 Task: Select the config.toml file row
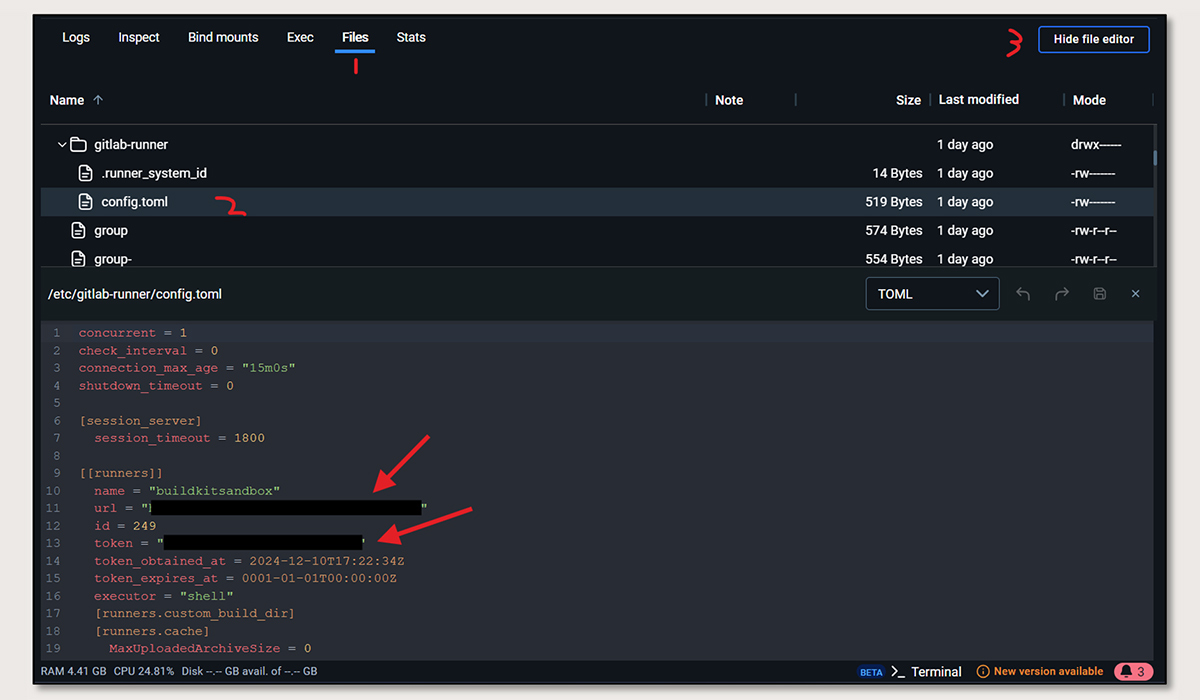pyautogui.click(x=400, y=201)
